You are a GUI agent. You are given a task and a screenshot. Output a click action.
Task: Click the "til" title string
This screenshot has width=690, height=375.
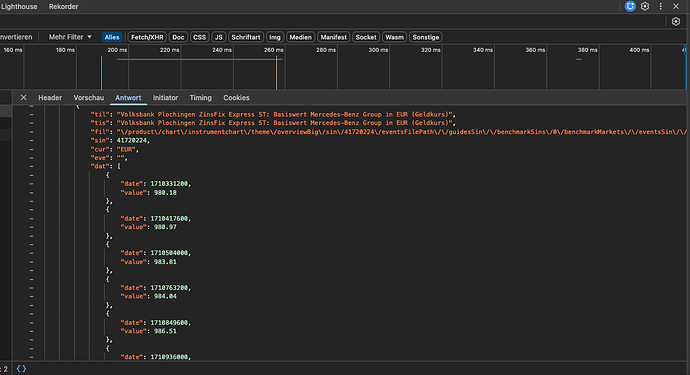click(x=284, y=114)
